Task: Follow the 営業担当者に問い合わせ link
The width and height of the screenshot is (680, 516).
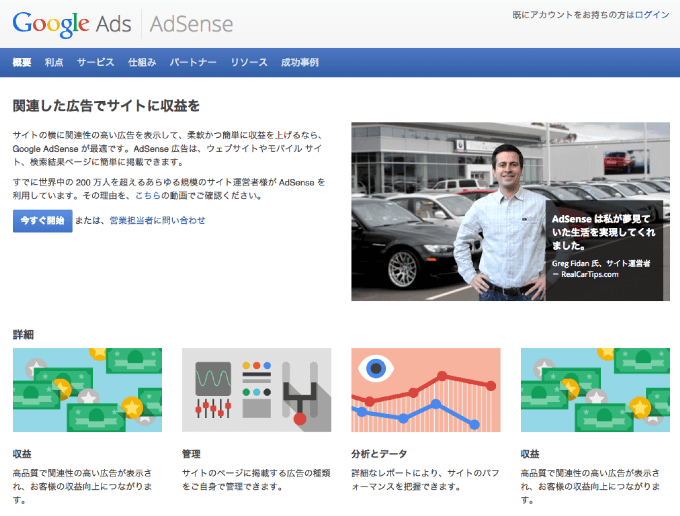Action: (157, 220)
